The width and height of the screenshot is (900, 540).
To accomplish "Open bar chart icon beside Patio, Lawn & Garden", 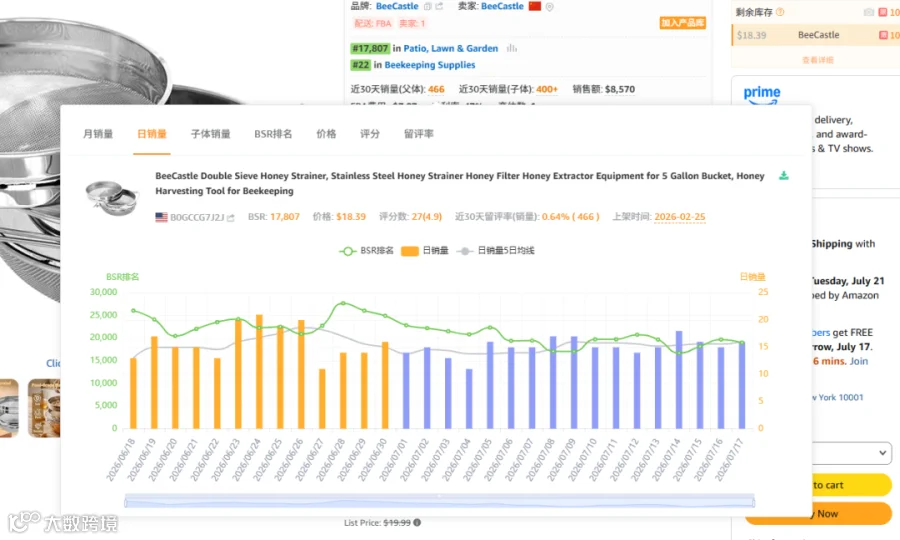I will coord(511,49).
